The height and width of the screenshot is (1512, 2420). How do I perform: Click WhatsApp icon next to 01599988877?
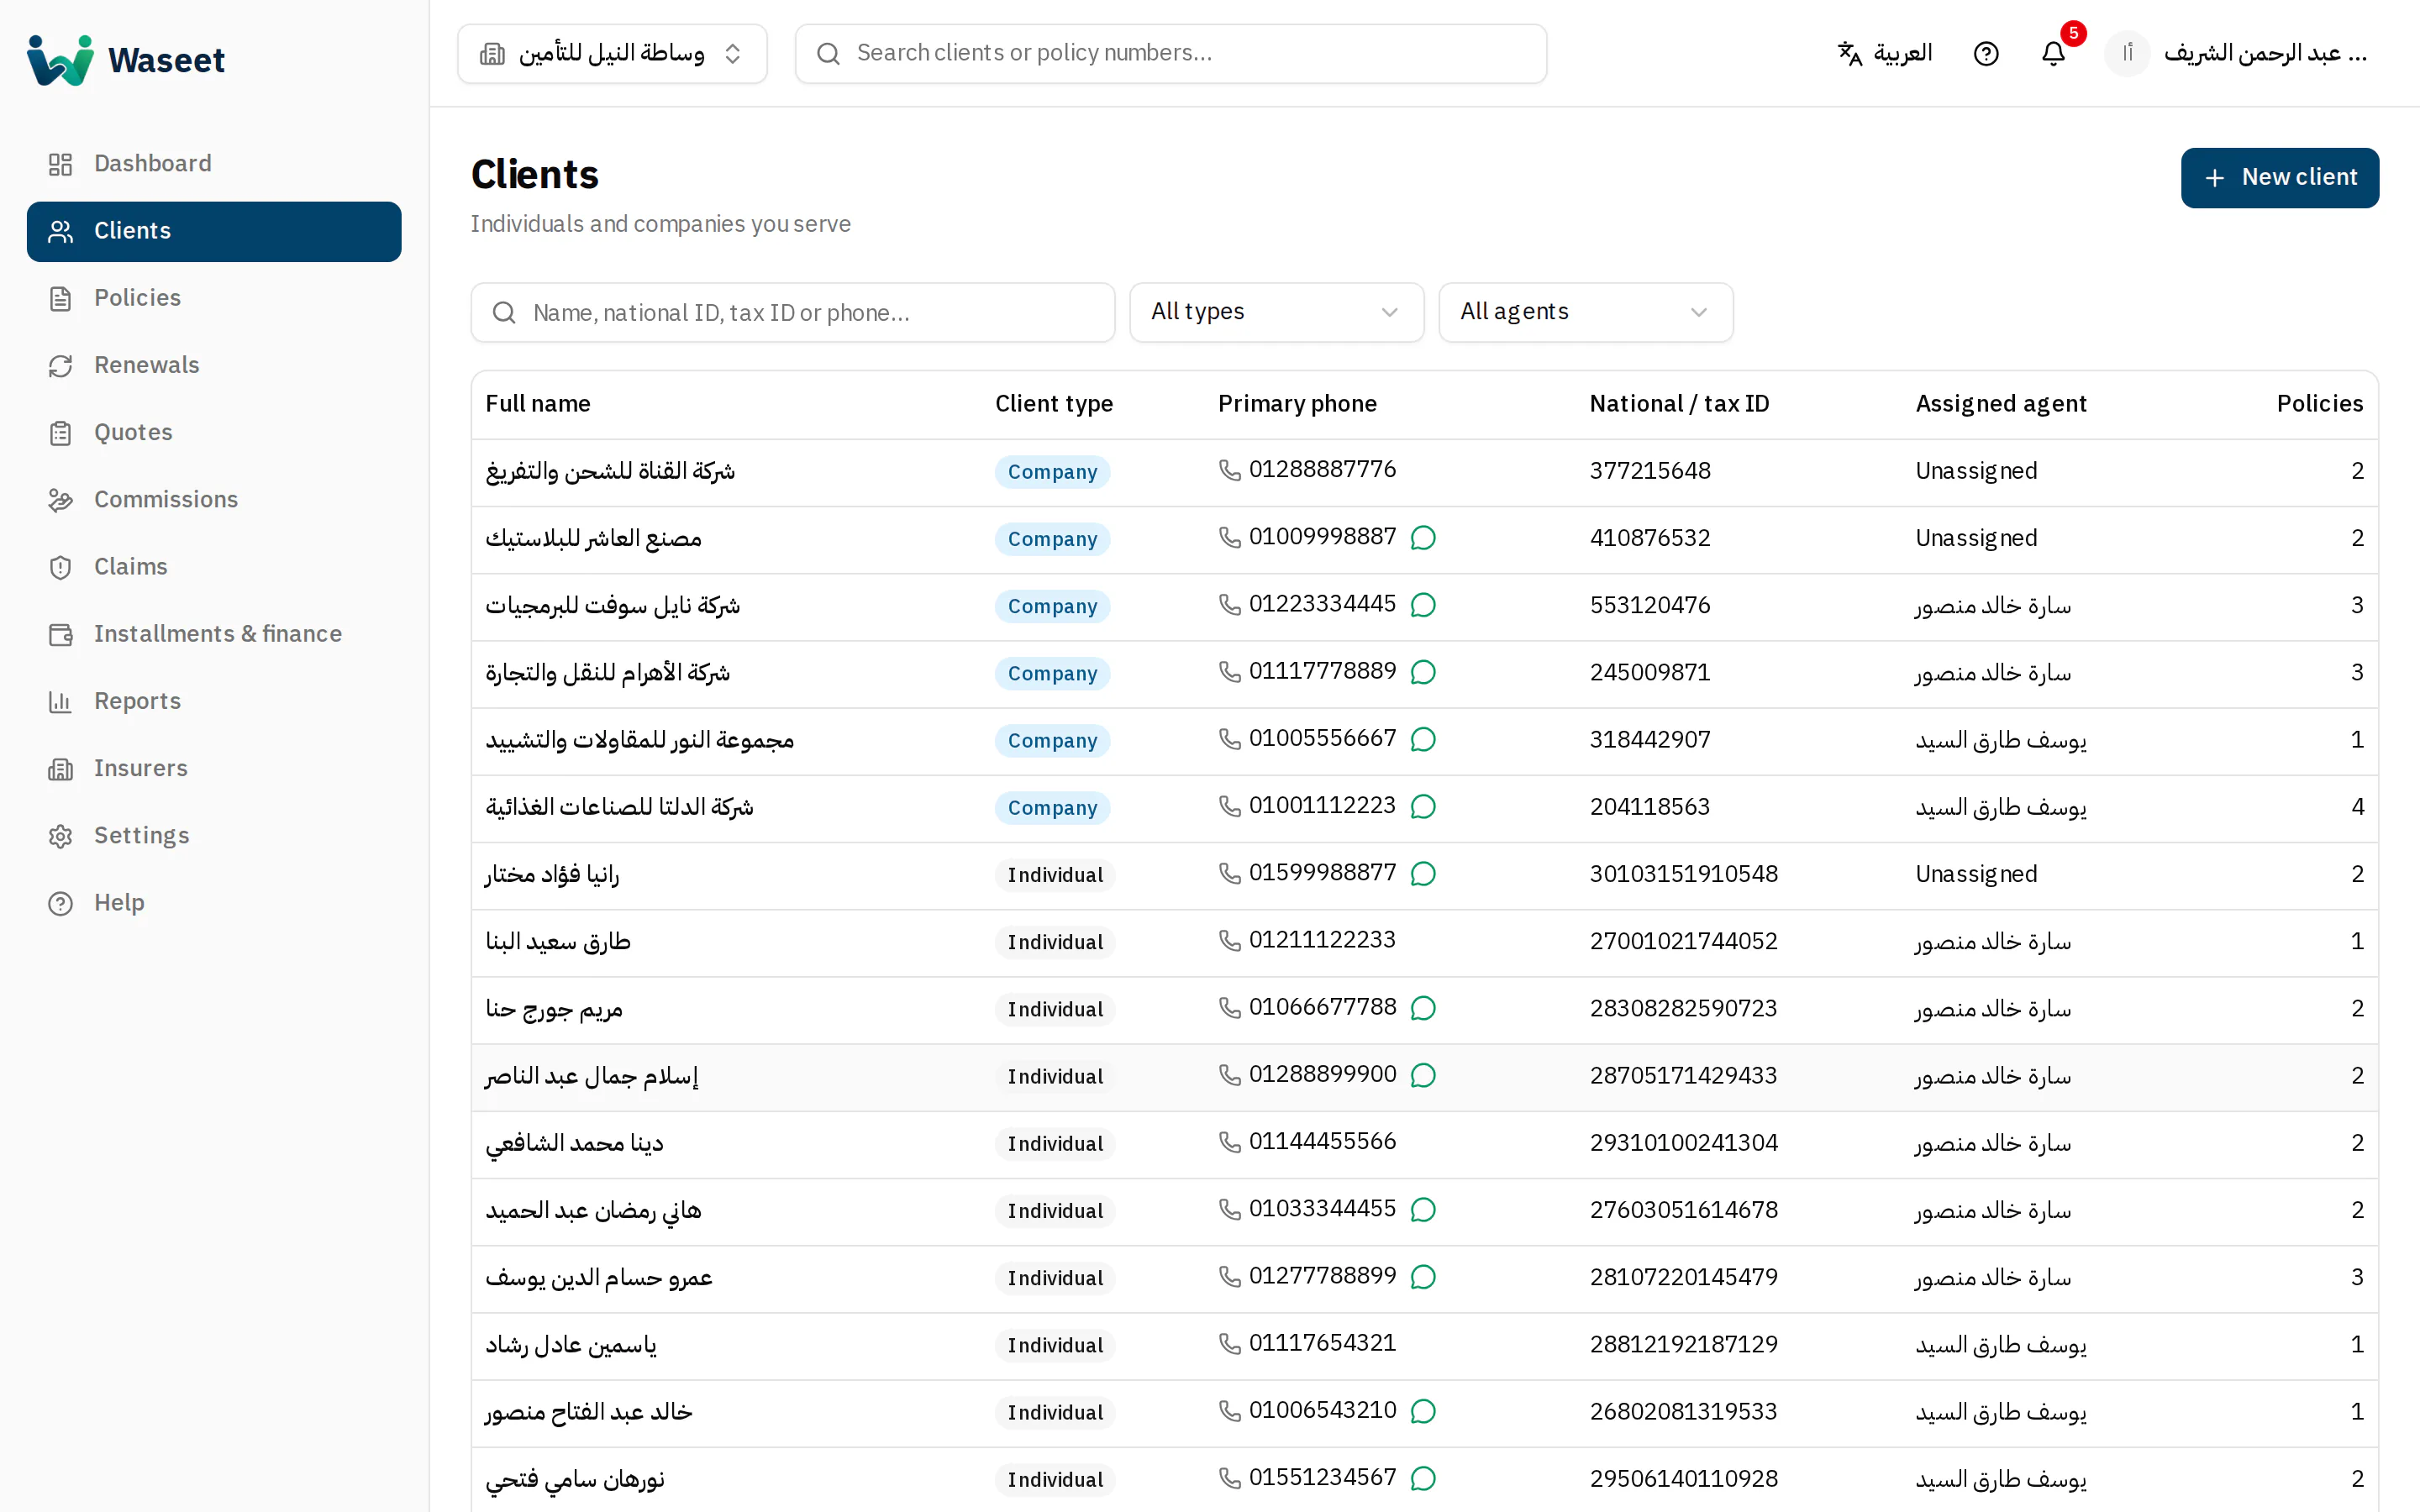[1423, 874]
